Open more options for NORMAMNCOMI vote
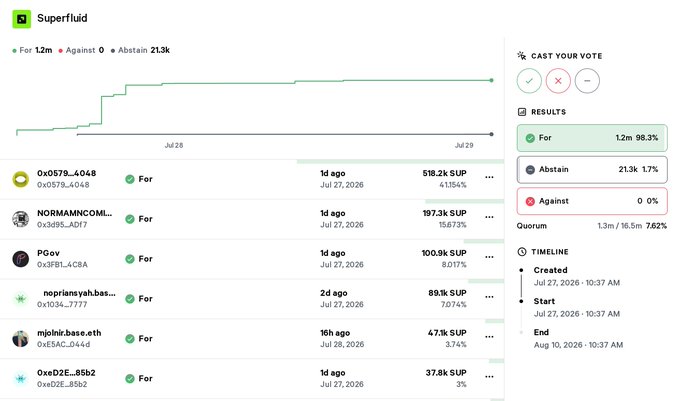Image resolution: width=680 pixels, height=401 pixels. pos(489,217)
